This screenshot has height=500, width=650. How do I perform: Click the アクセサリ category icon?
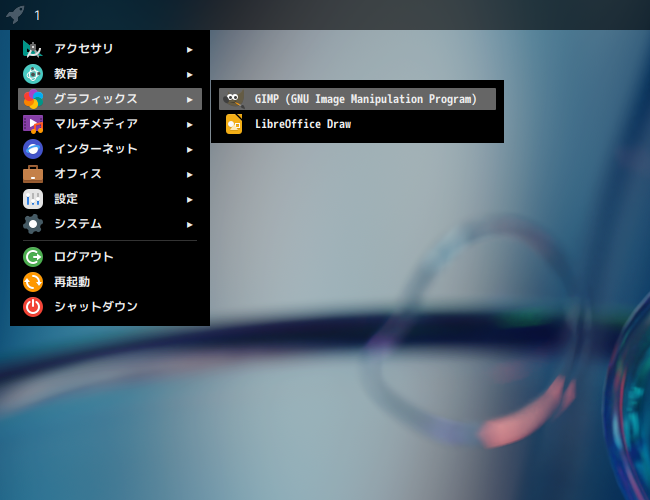33,49
